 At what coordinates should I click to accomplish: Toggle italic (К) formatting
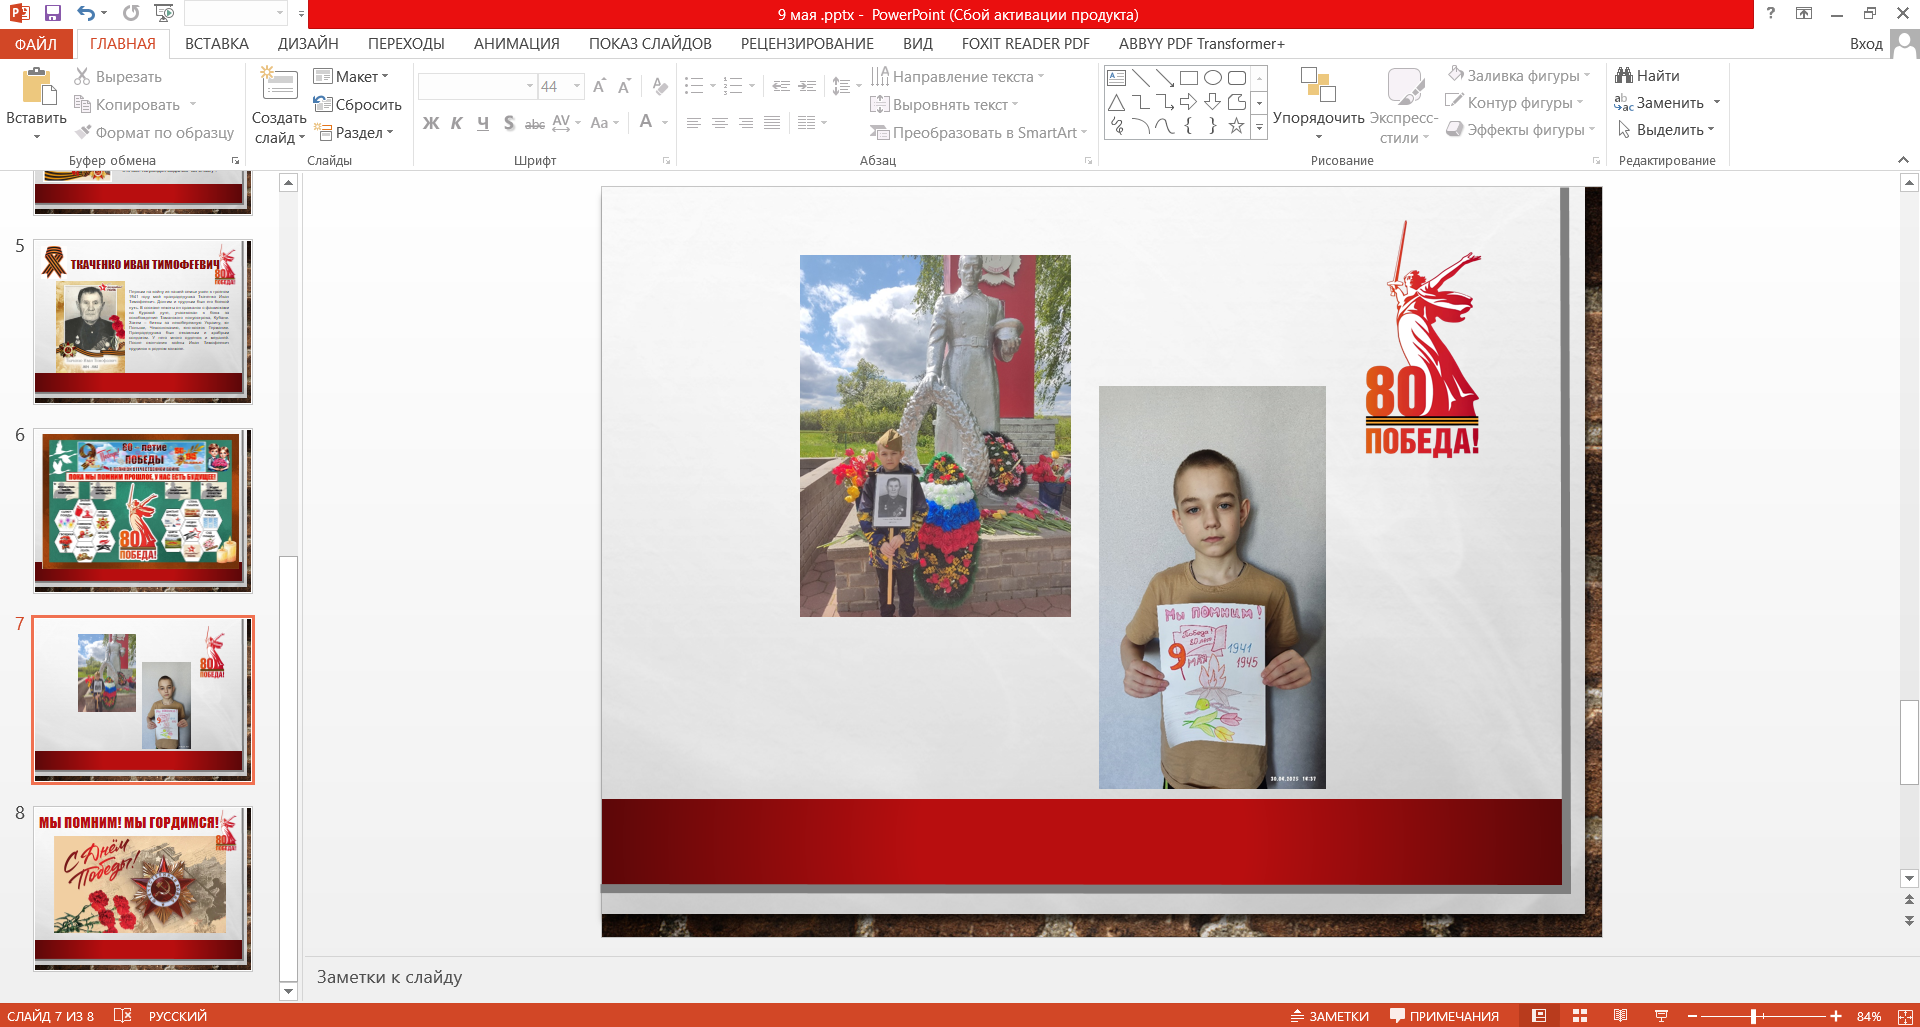tap(457, 123)
